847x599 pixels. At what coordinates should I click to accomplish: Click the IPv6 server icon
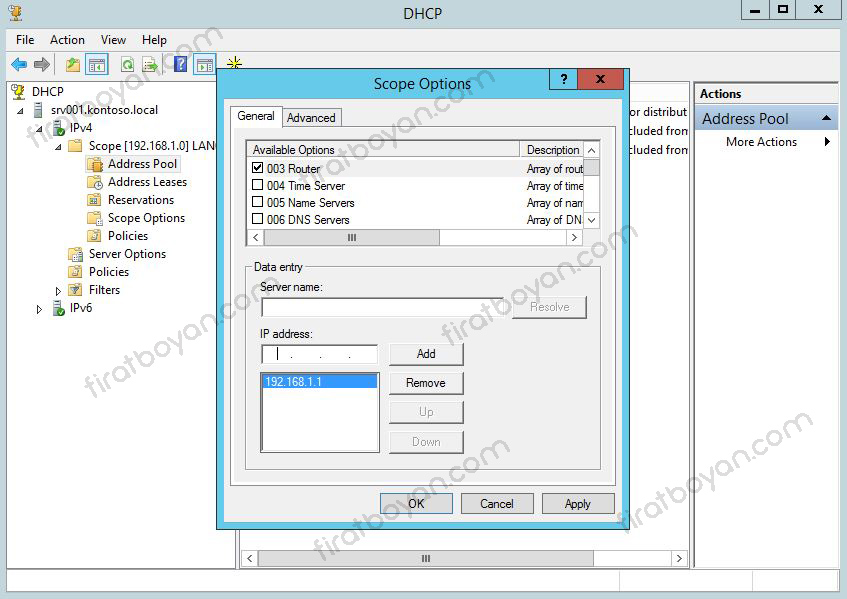(x=59, y=308)
